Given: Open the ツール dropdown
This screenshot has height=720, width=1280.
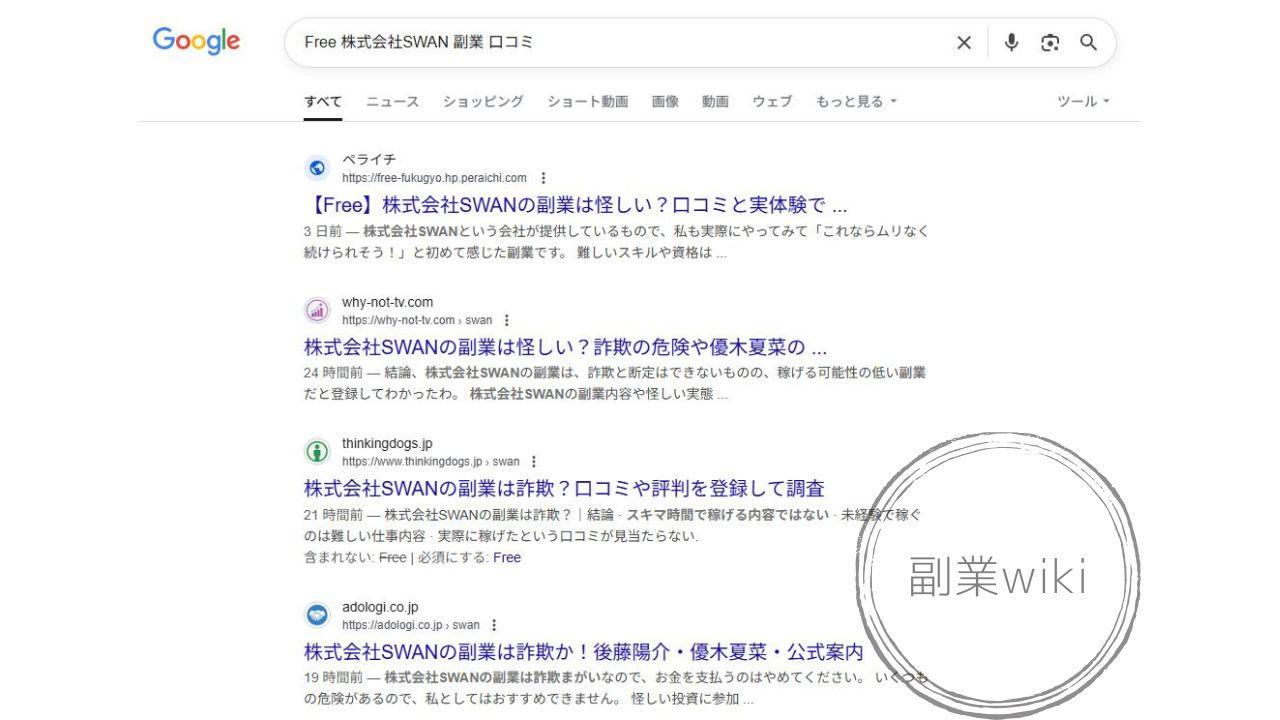Looking at the screenshot, I should 1084,101.
